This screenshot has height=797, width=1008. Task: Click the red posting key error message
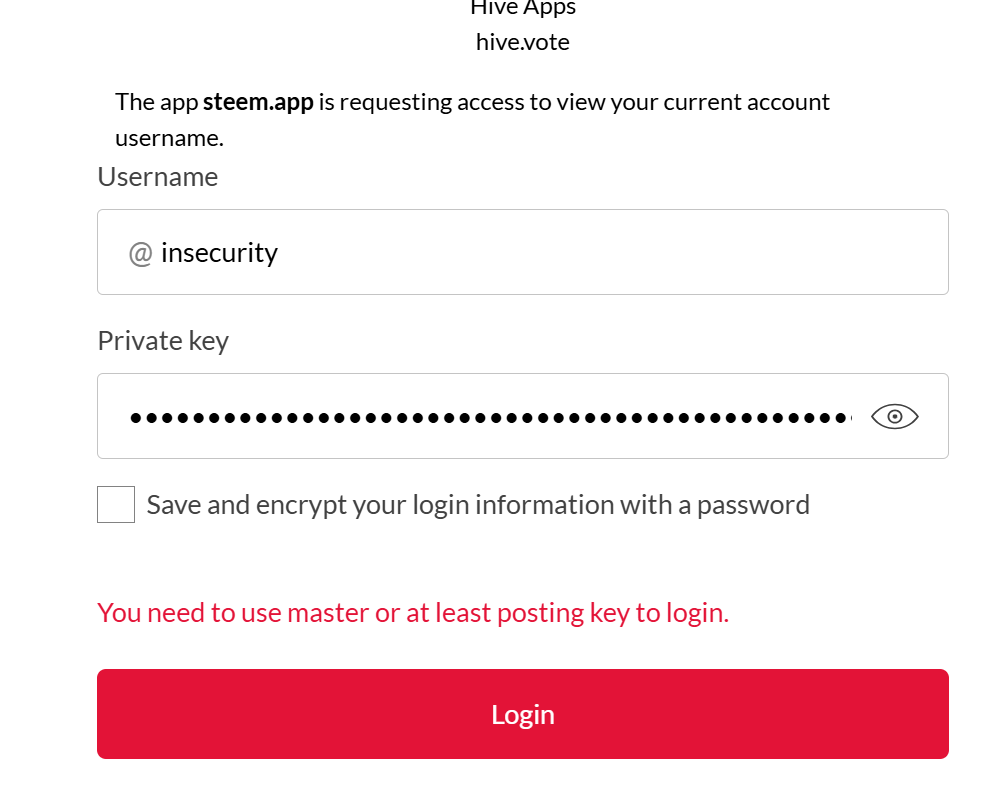pos(413,613)
